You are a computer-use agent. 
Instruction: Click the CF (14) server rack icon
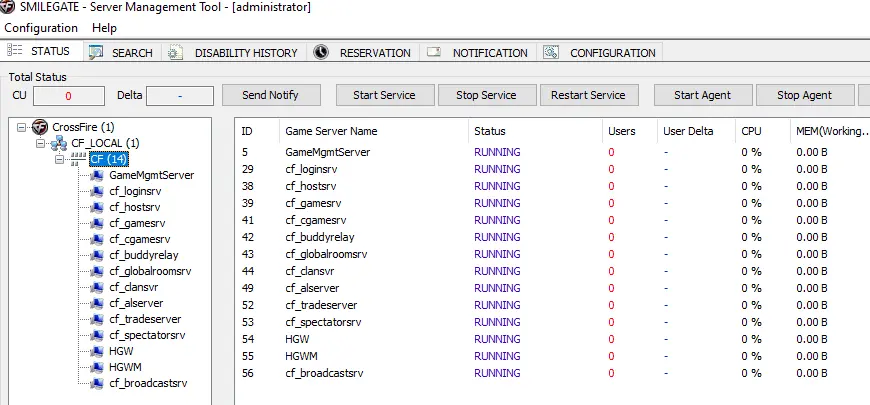(79, 159)
